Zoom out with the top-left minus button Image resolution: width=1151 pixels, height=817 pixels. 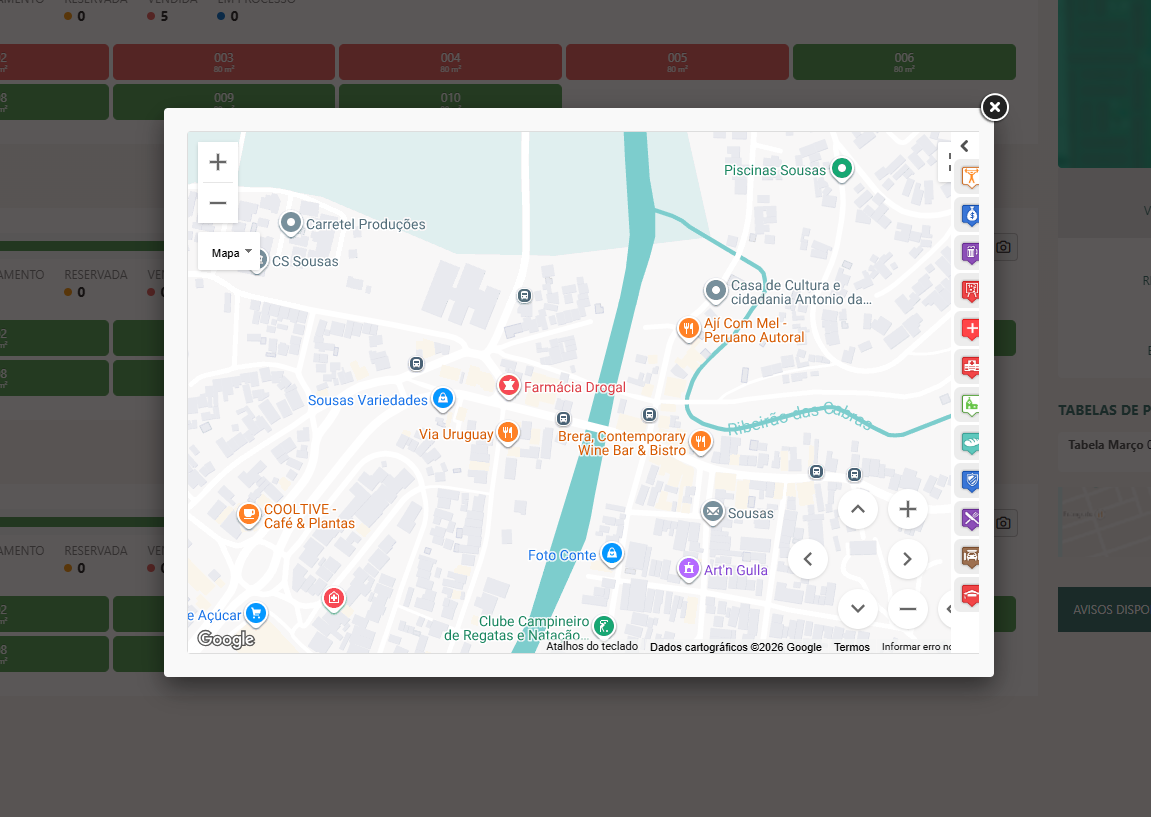218,203
